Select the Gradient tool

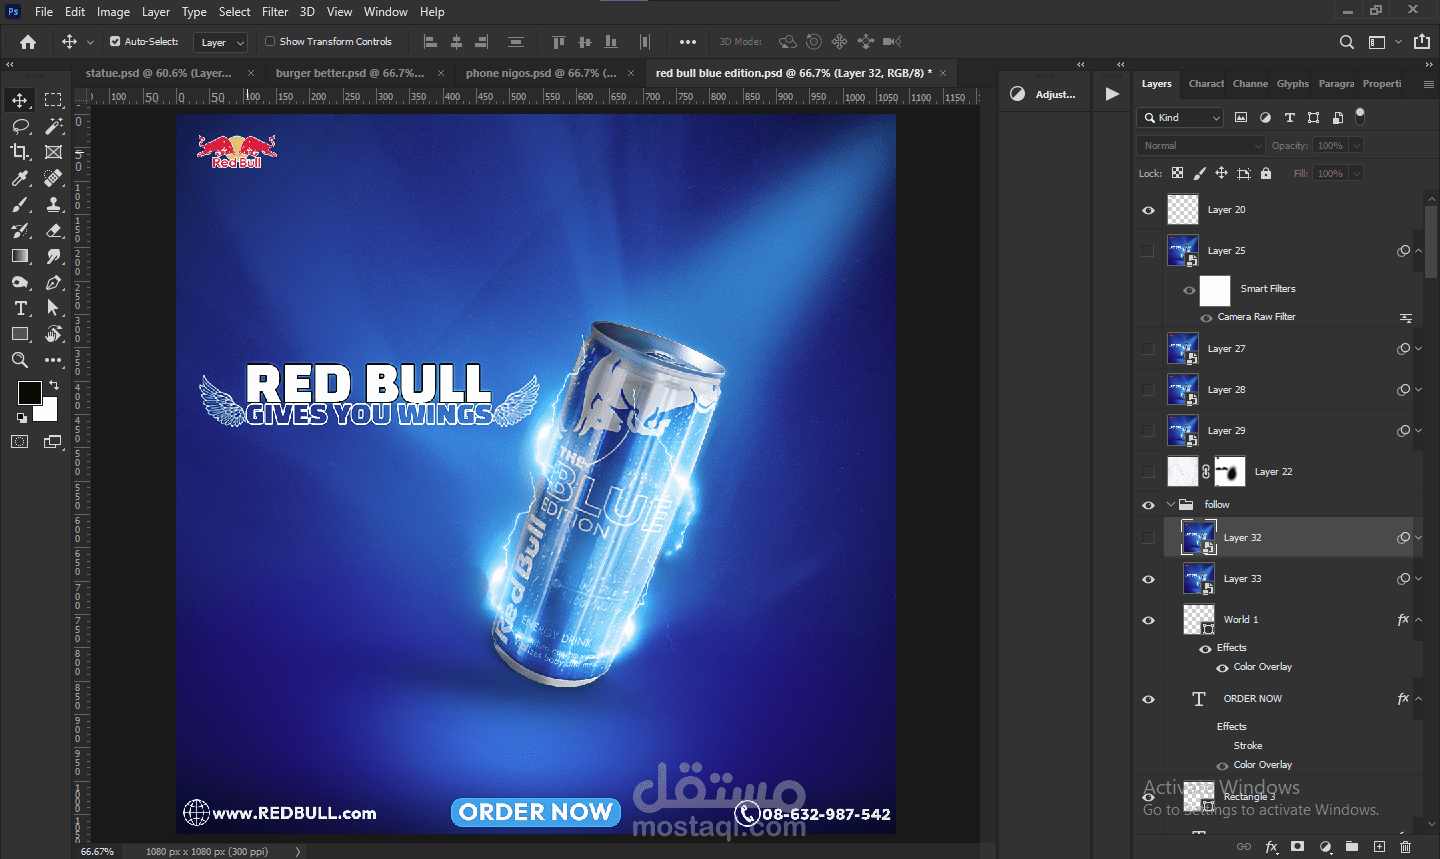click(x=20, y=256)
